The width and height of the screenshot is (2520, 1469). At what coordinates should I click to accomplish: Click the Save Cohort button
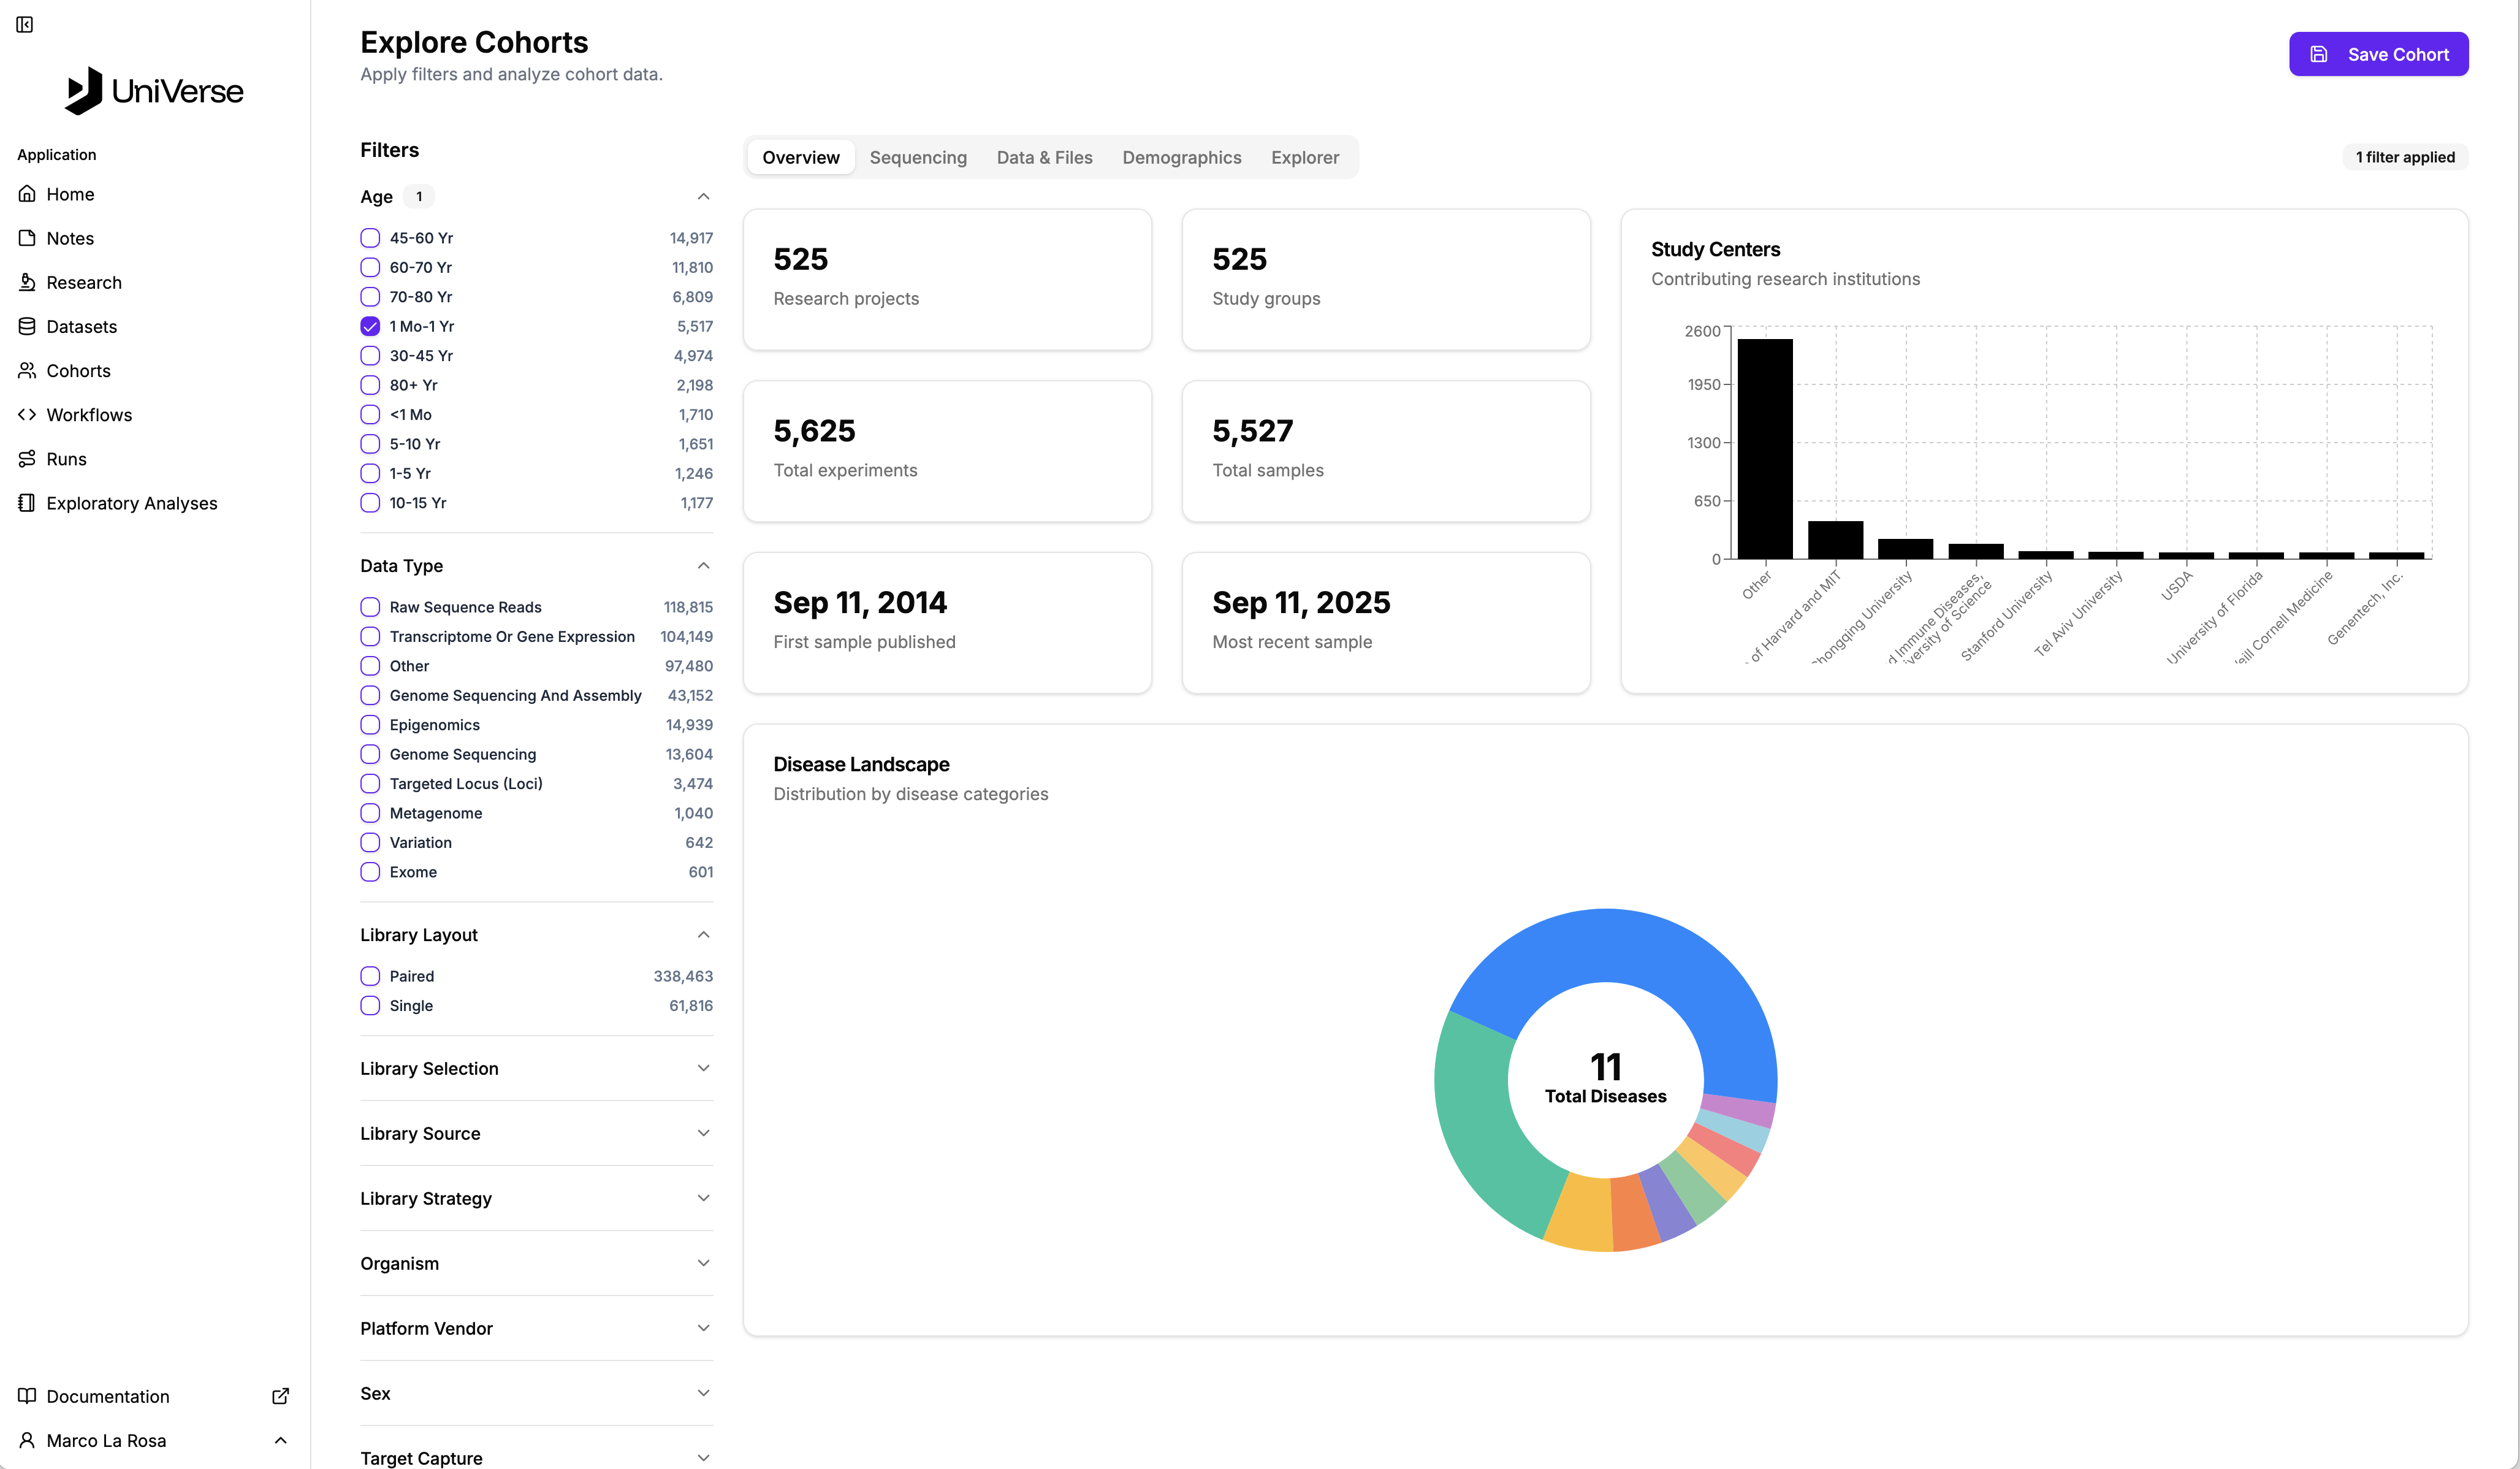[x=2378, y=54]
